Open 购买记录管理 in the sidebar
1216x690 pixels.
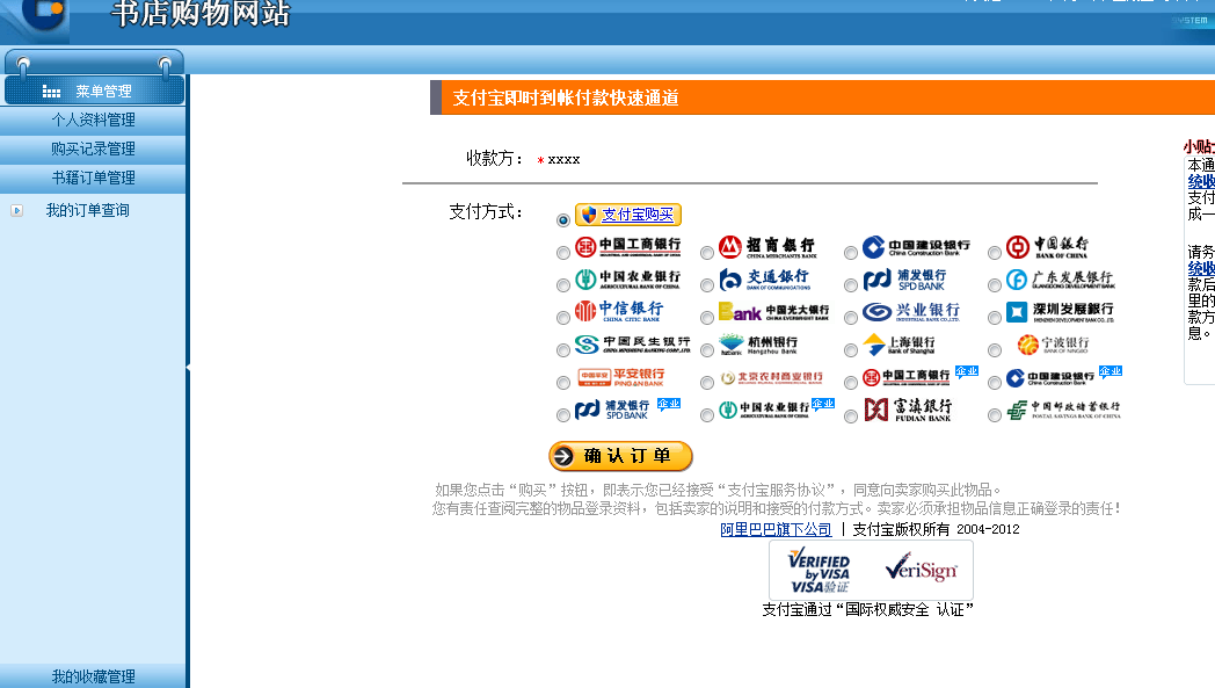pos(93,149)
